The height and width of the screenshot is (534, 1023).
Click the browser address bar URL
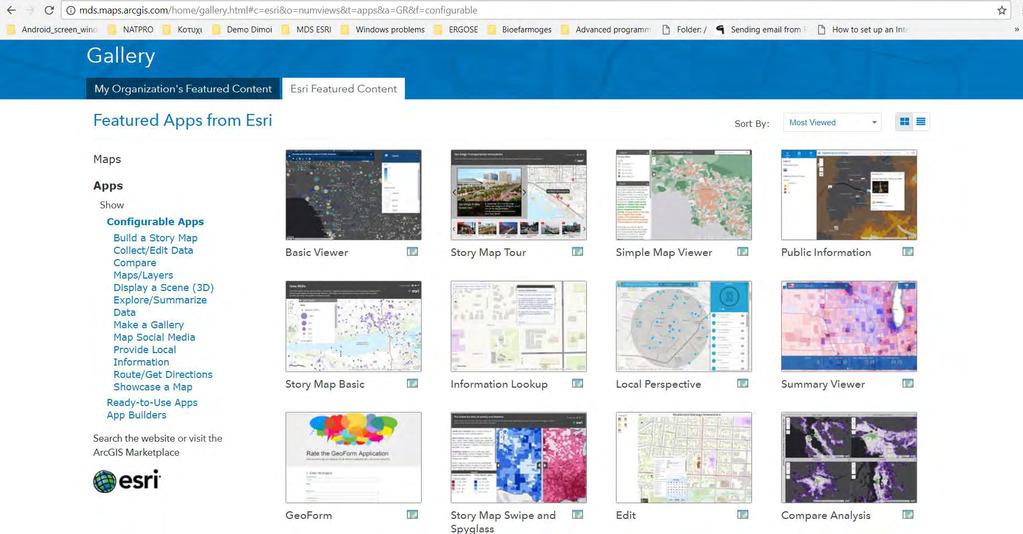[x=278, y=10]
